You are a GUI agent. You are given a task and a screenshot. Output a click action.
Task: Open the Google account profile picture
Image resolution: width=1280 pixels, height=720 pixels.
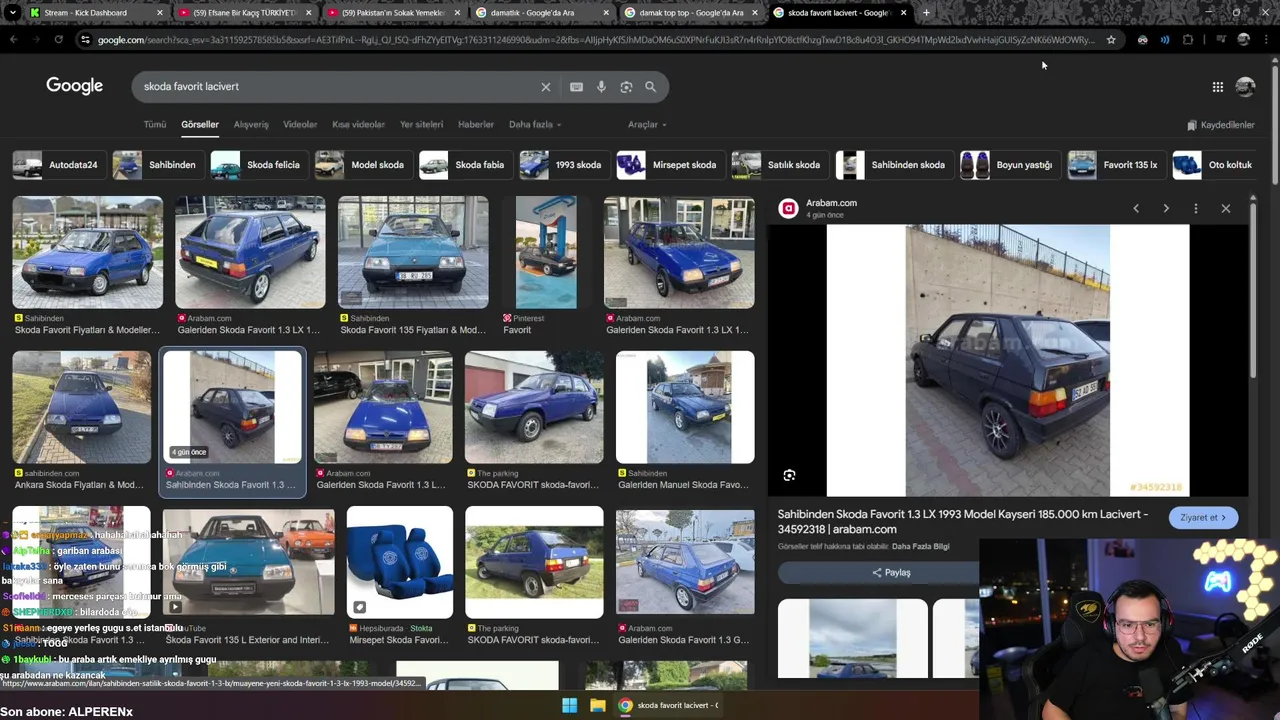click(1245, 87)
